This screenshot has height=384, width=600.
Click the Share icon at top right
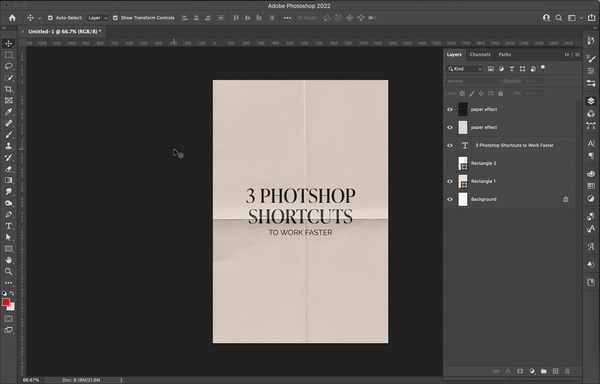pos(592,18)
